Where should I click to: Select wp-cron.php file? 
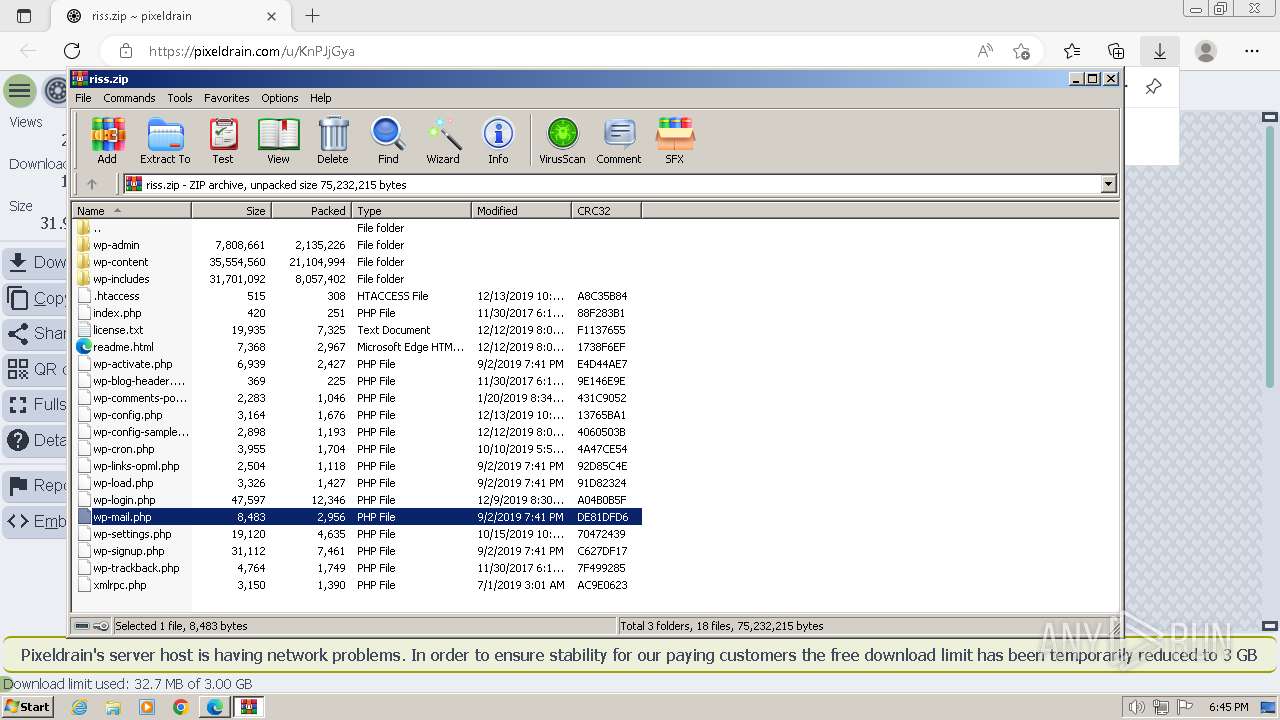(x=123, y=449)
